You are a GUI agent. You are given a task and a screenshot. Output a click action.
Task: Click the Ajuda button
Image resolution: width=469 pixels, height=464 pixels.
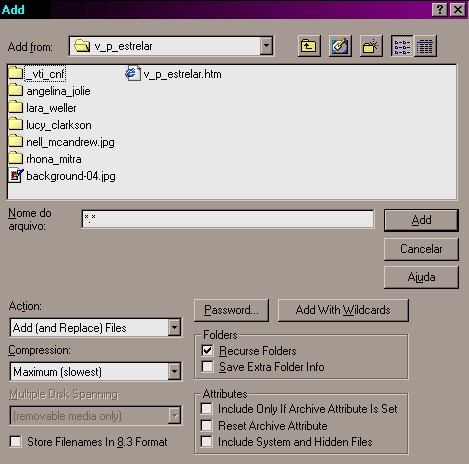click(421, 277)
